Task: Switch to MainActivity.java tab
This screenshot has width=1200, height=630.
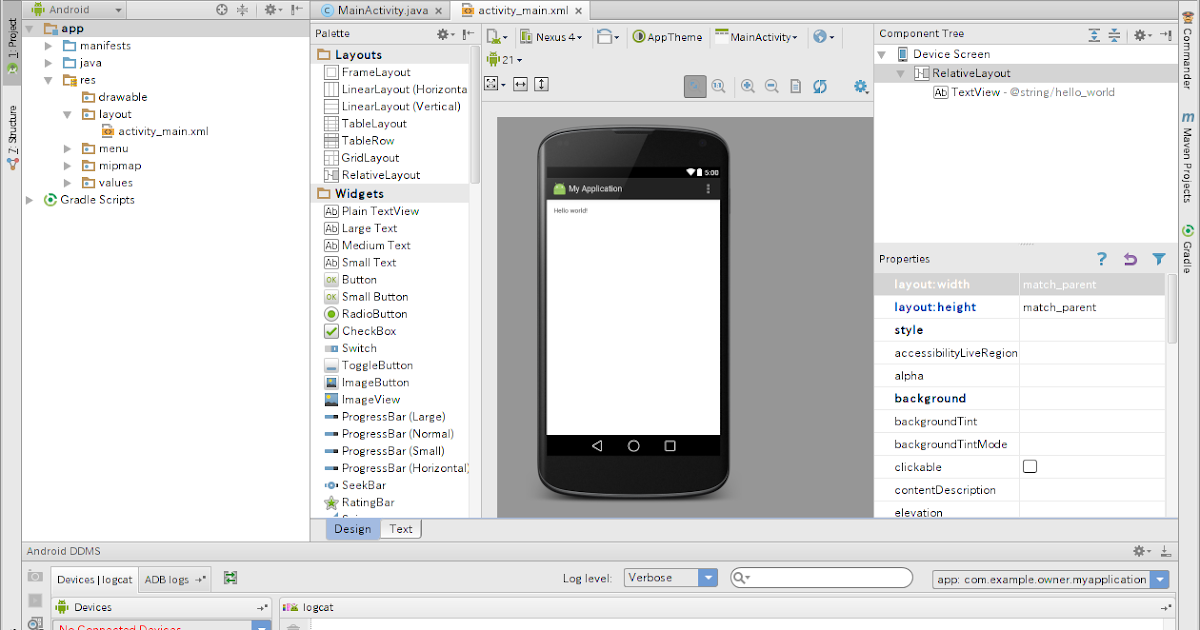Action: point(381,10)
